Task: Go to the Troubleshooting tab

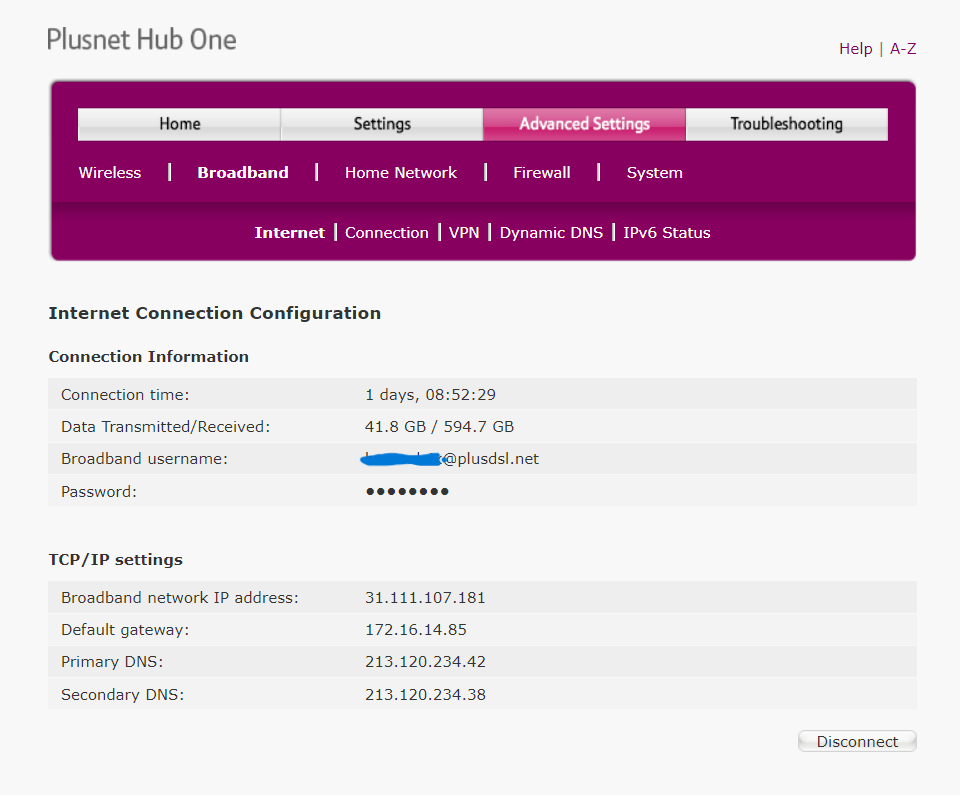Action: (786, 124)
